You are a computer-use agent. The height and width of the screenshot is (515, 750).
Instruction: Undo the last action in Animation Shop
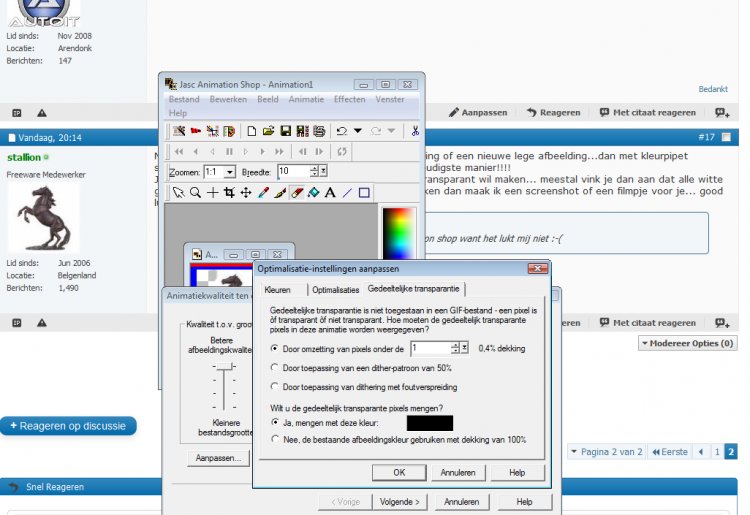(342, 131)
